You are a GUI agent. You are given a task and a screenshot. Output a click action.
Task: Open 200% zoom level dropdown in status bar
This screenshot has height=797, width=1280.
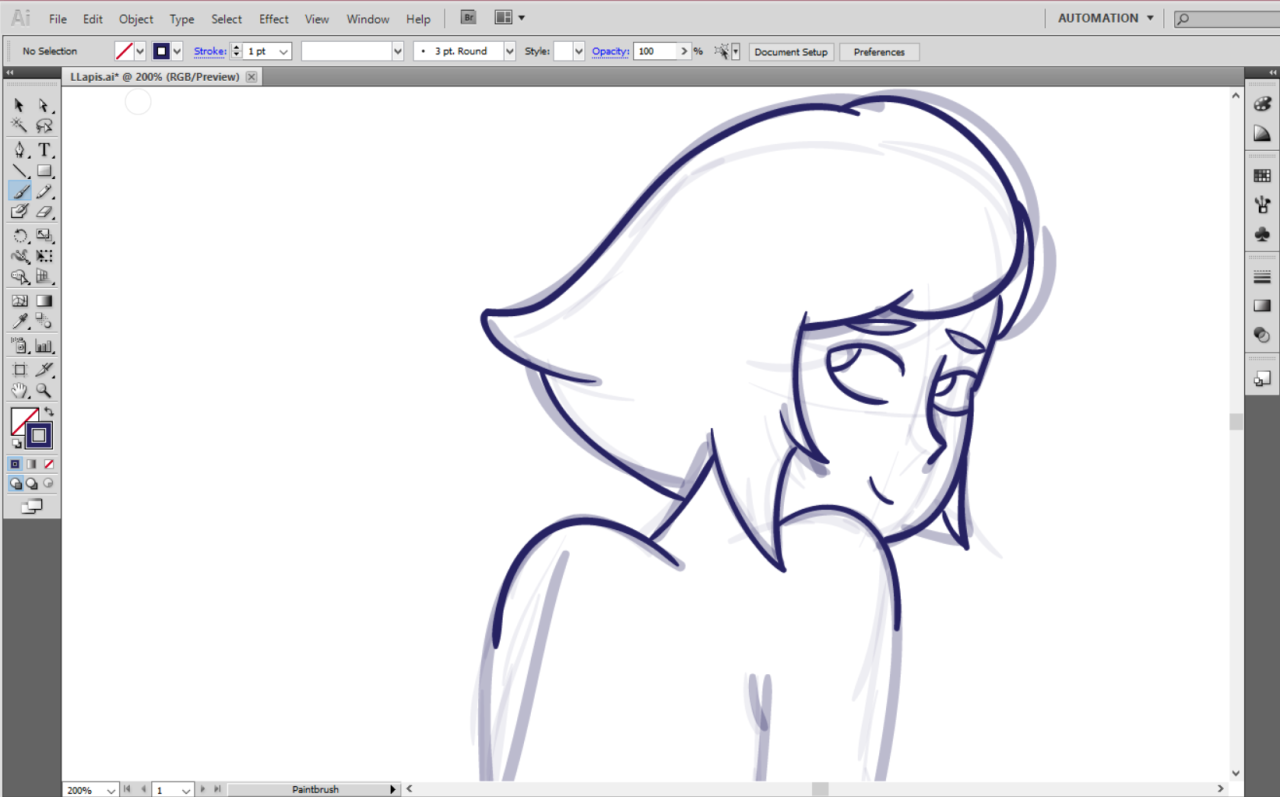coord(110,790)
